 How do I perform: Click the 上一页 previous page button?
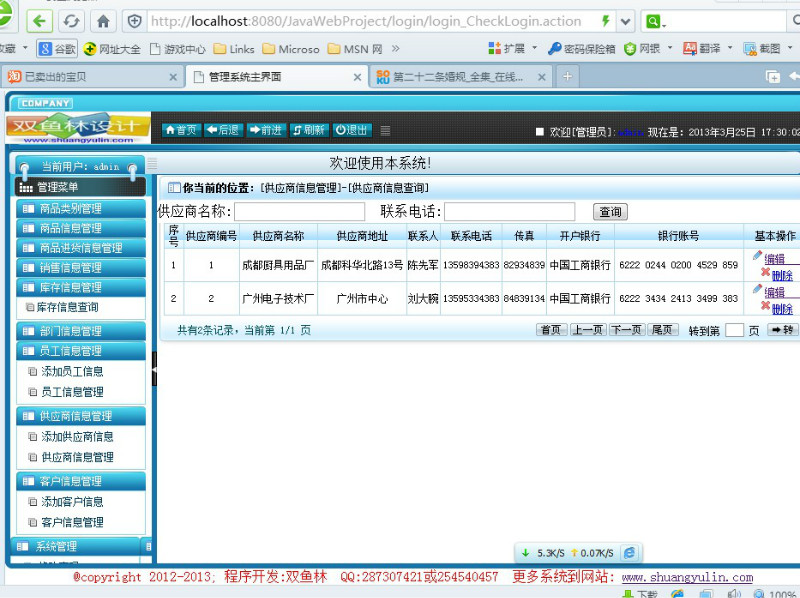pyautogui.click(x=588, y=330)
